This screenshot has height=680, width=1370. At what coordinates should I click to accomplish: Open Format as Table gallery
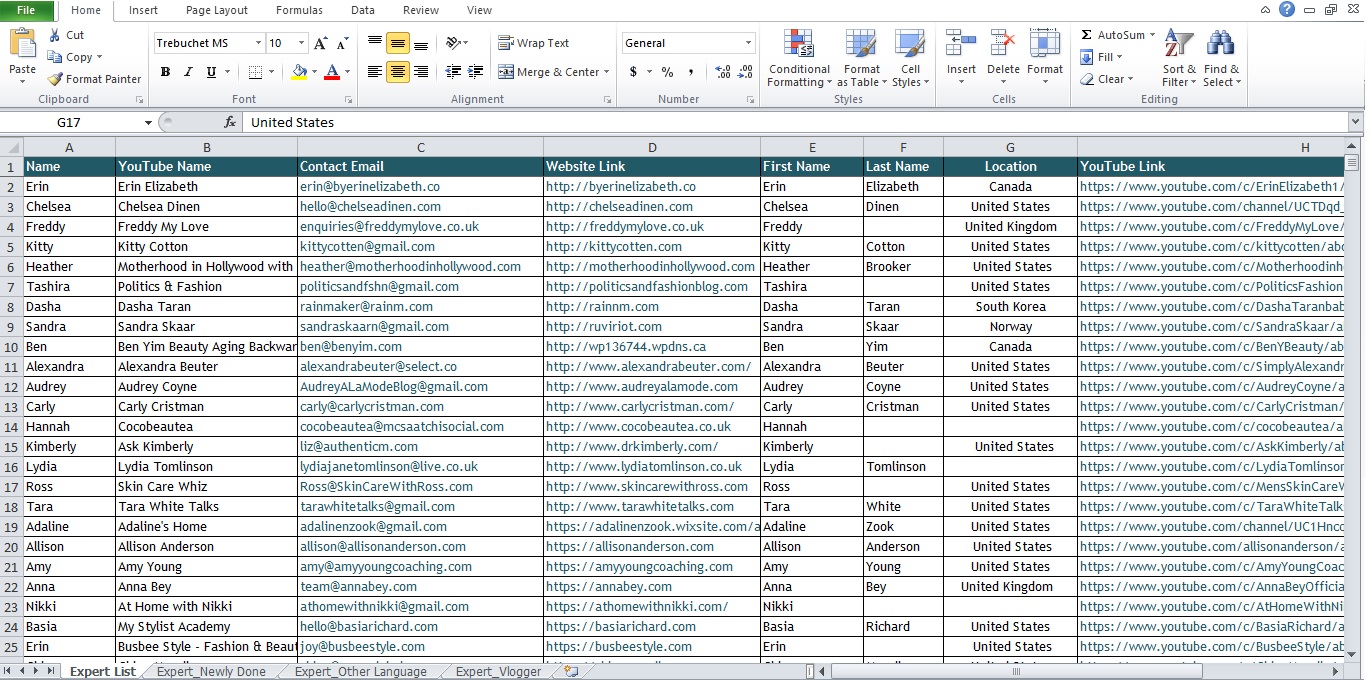click(862, 58)
